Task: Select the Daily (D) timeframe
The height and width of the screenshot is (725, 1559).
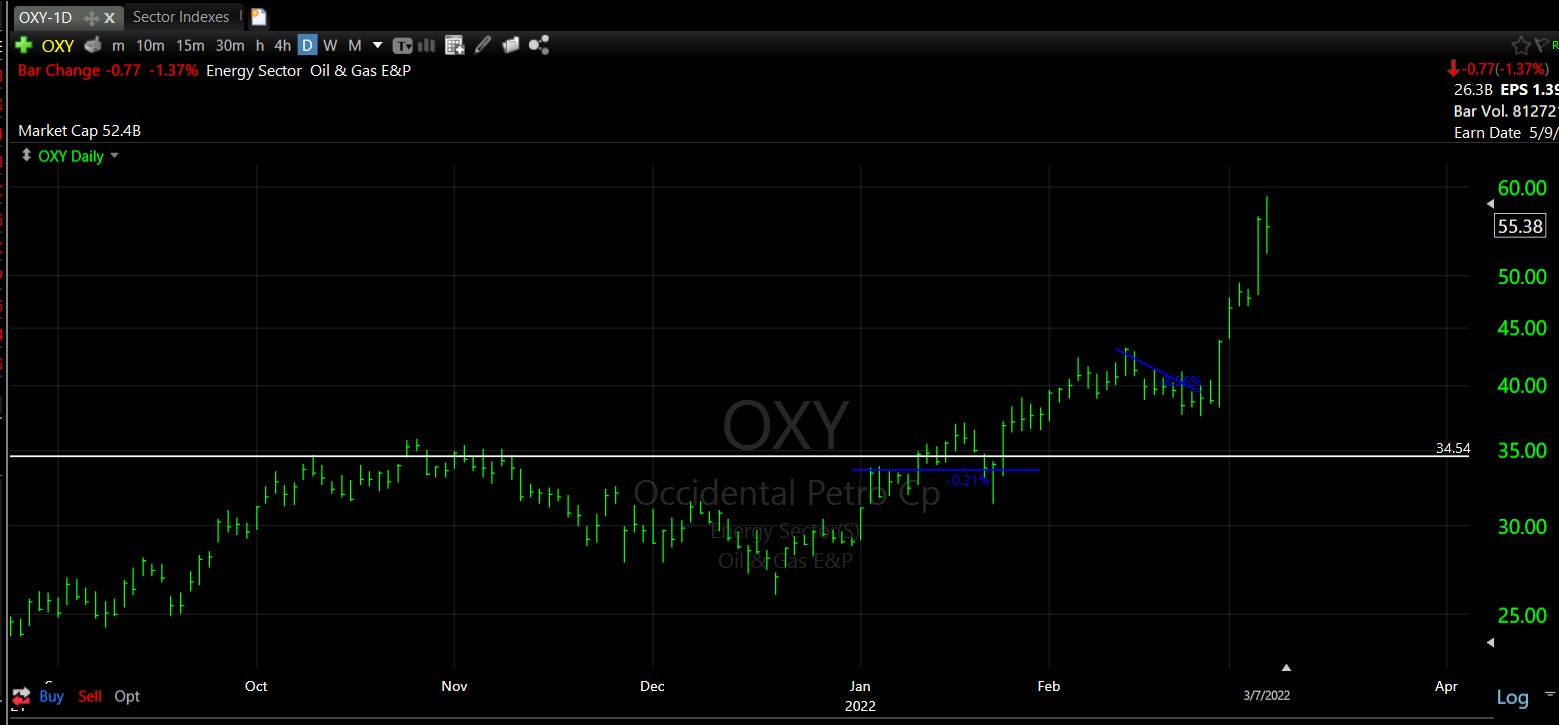Action: point(307,45)
